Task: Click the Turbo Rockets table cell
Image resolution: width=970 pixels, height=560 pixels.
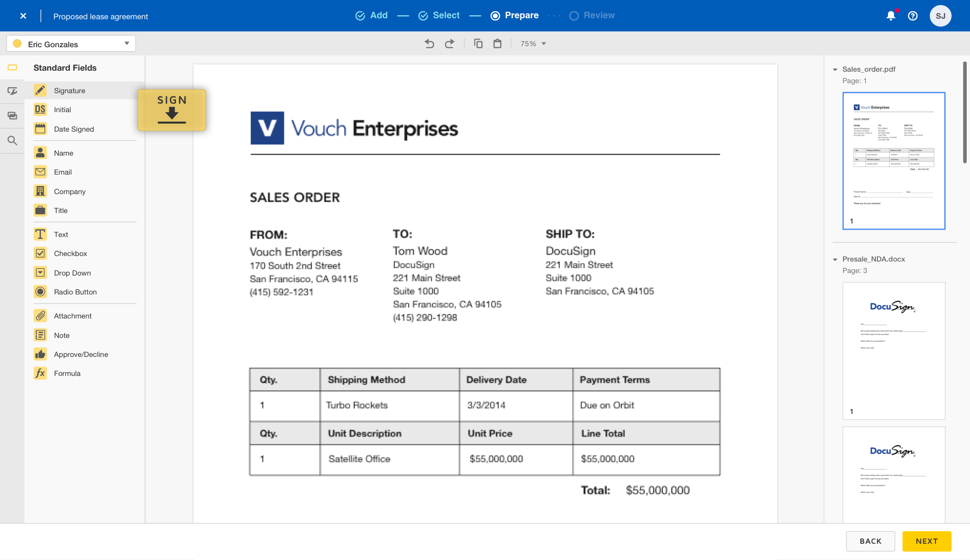Action: coord(390,405)
